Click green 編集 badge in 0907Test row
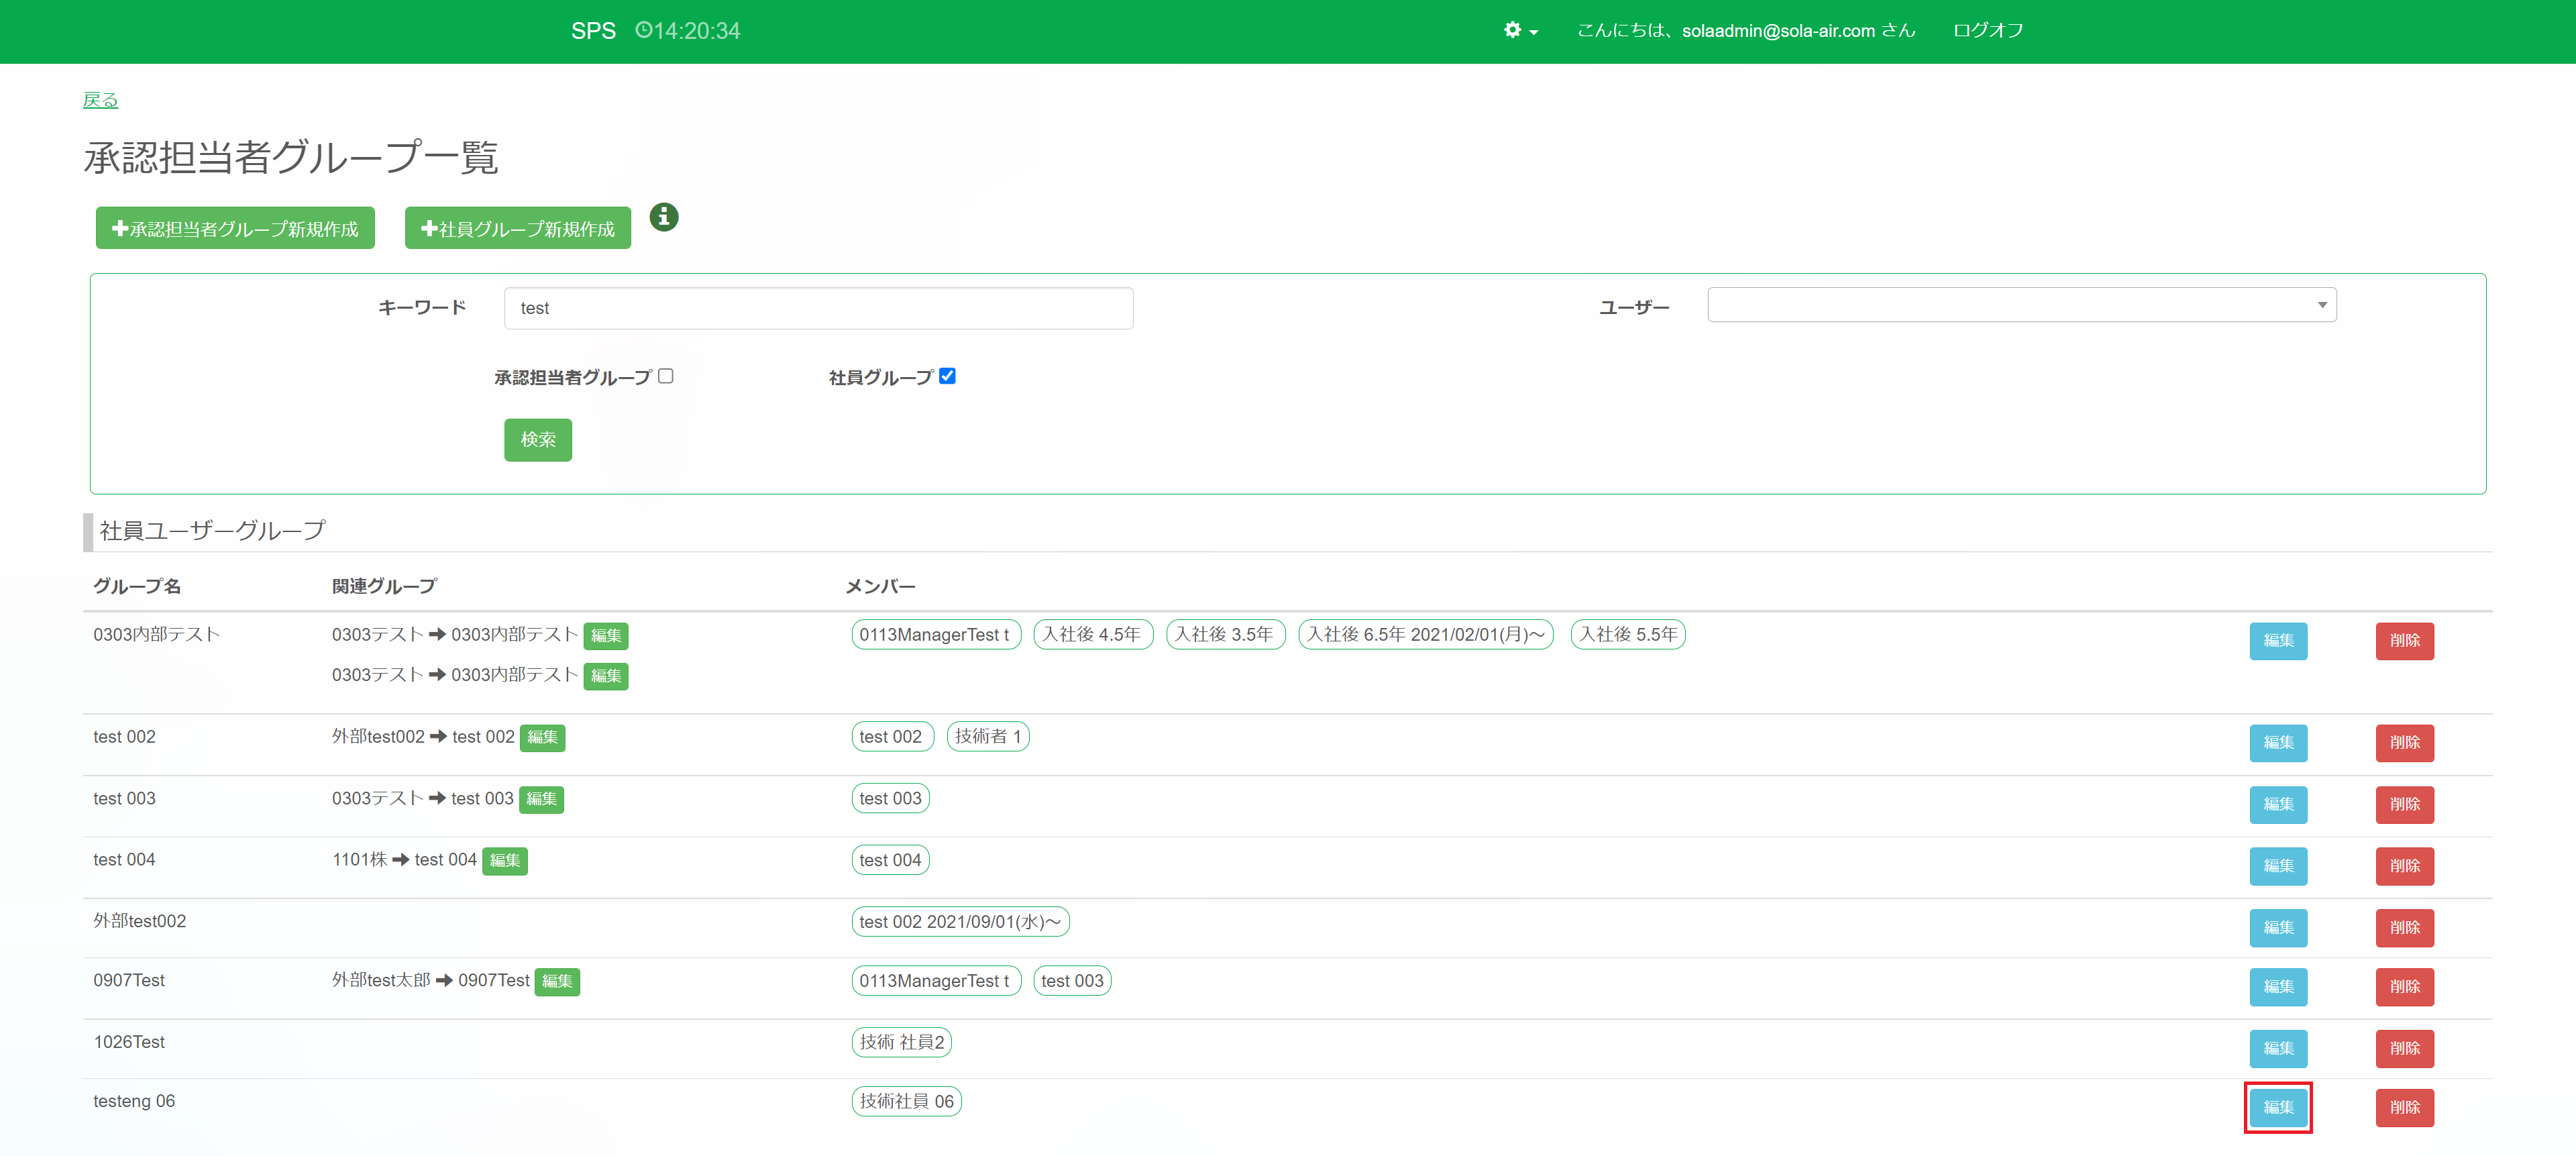This screenshot has height=1156, width=2576. pyautogui.click(x=557, y=982)
